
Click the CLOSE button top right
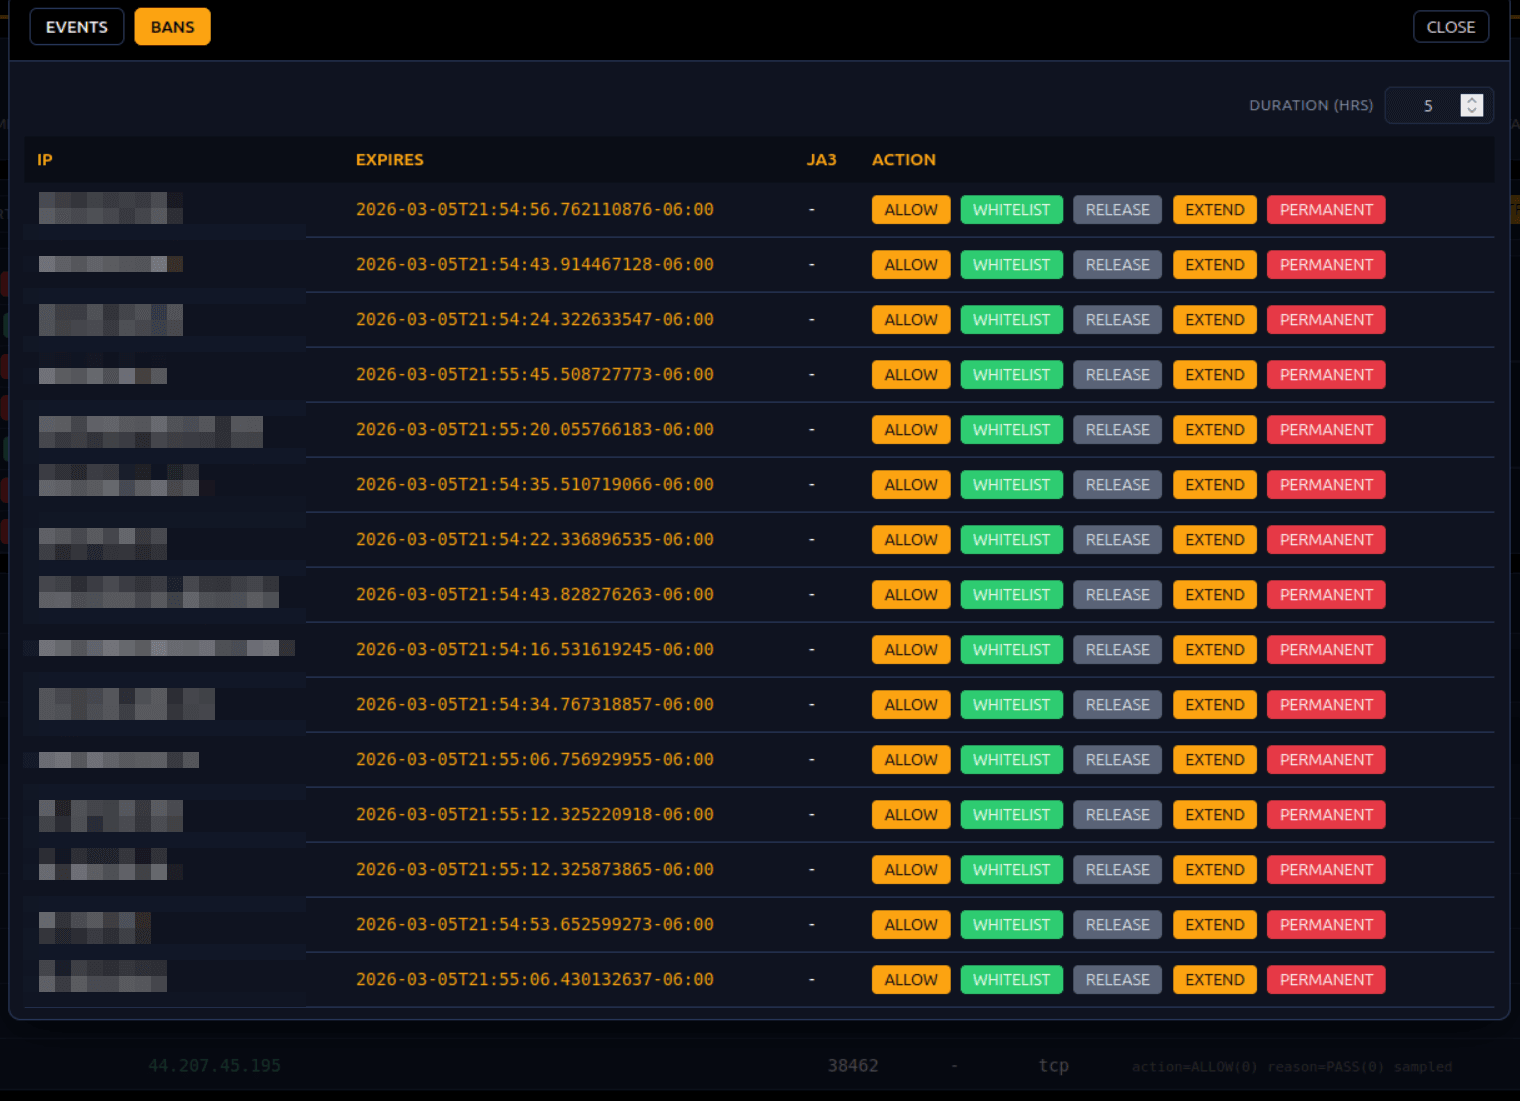coord(1450,26)
